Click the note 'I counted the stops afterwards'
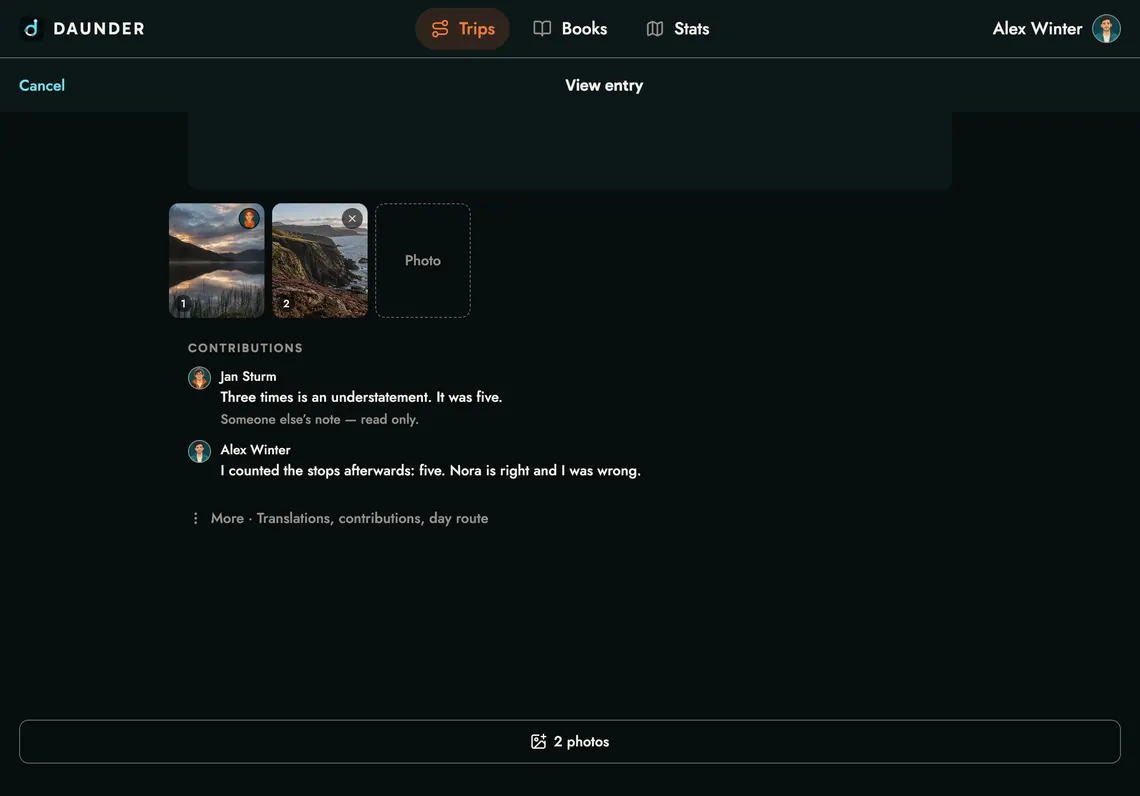Image resolution: width=1140 pixels, height=796 pixels. (x=430, y=470)
